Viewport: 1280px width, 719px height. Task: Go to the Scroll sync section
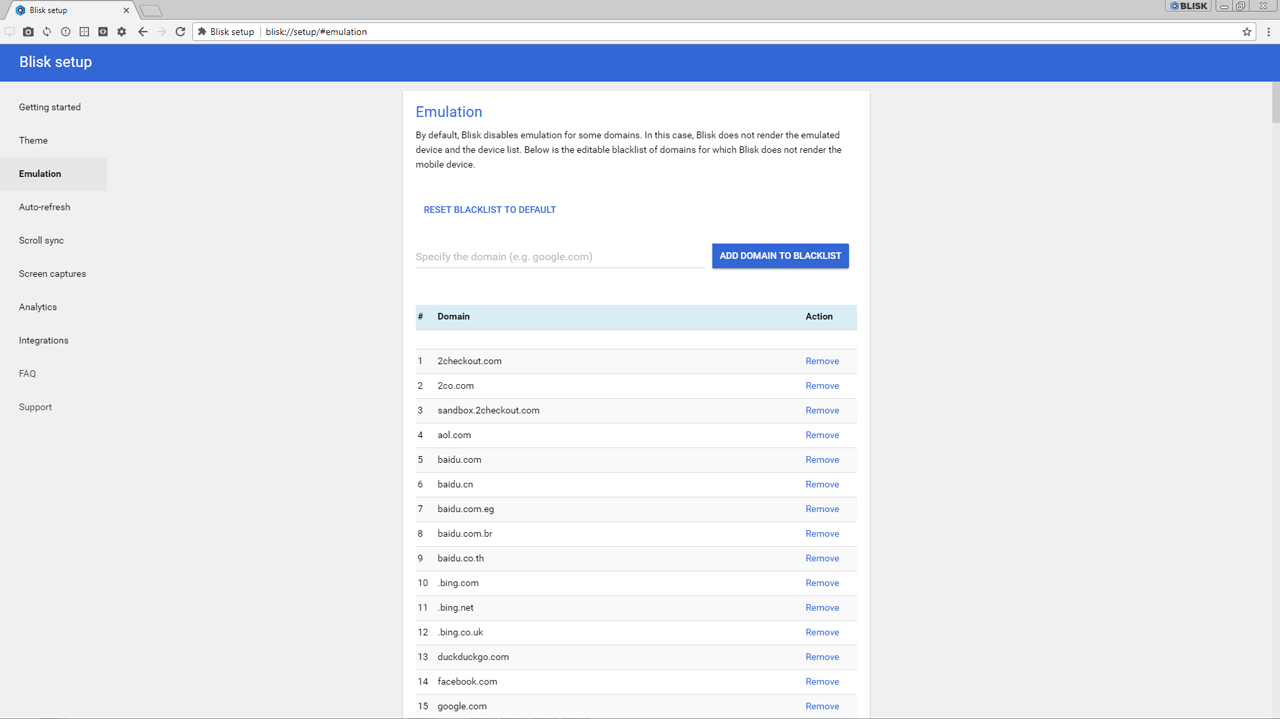(41, 240)
